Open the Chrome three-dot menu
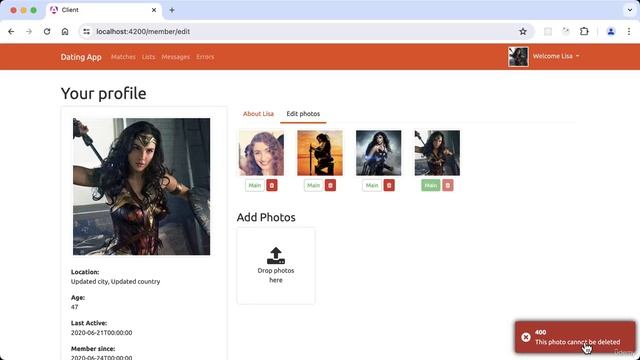 [x=629, y=31]
